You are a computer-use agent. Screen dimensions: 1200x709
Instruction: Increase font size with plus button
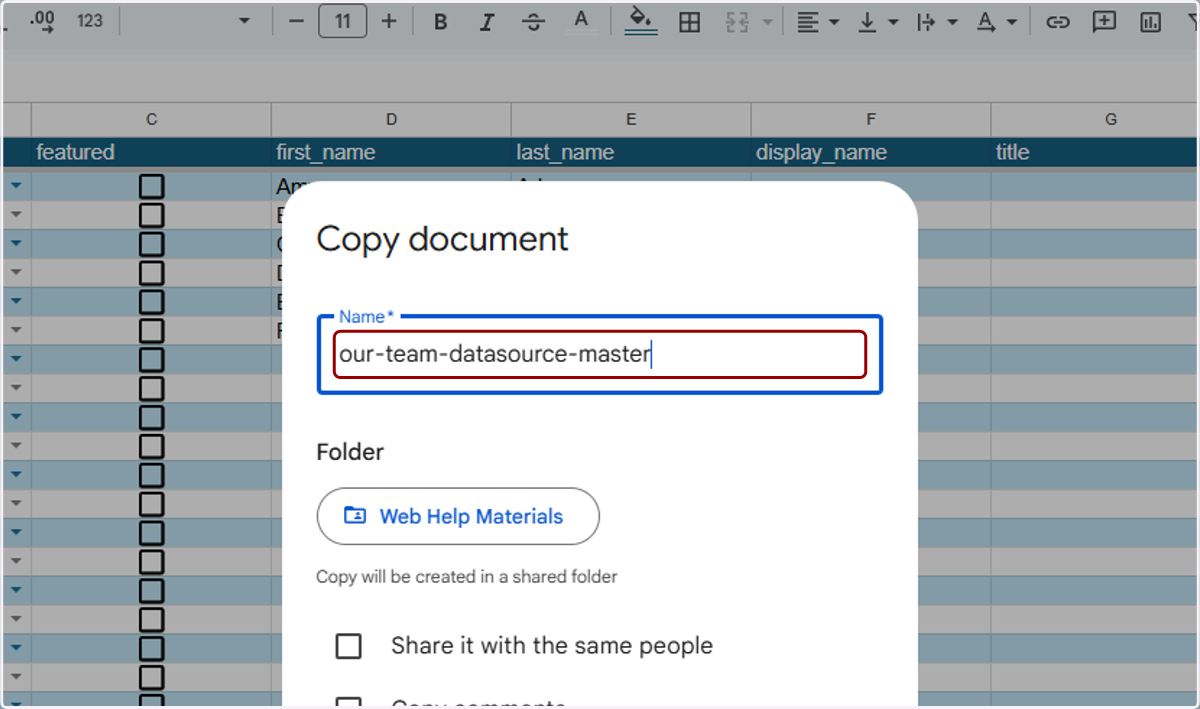(x=390, y=21)
